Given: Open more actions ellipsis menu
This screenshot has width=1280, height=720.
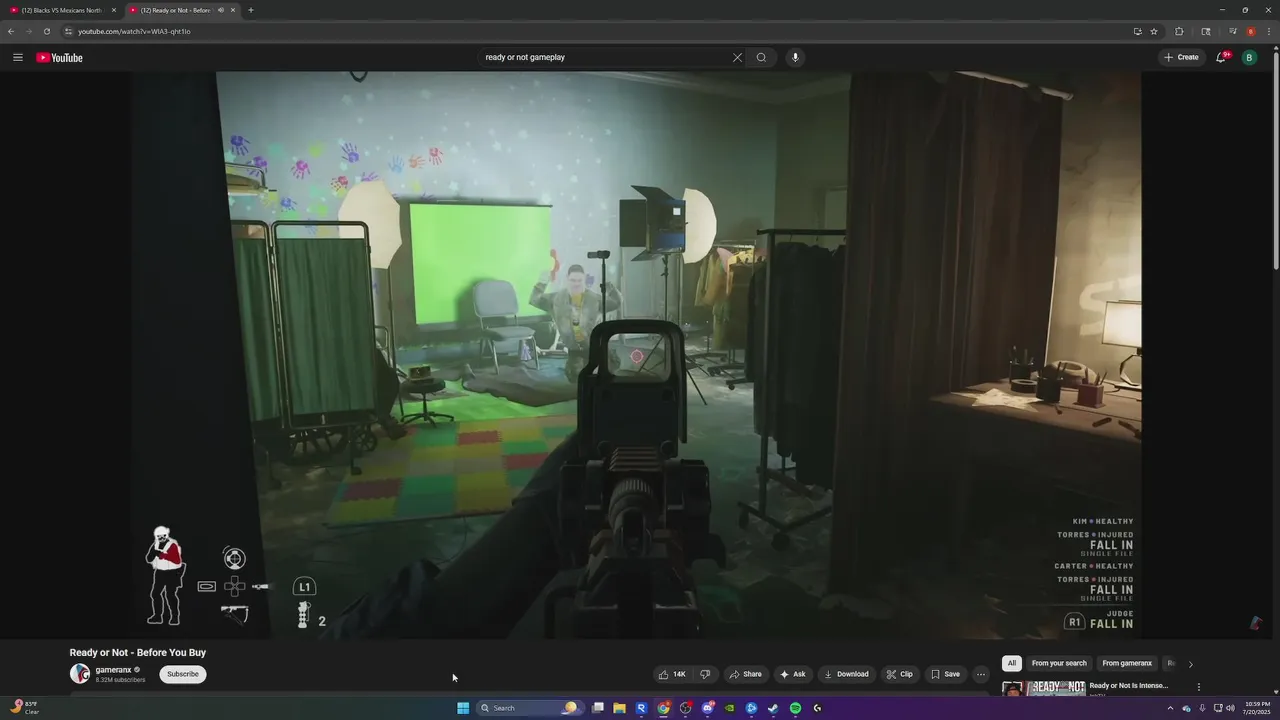Looking at the screenshot, I should [x=981, y=674].
